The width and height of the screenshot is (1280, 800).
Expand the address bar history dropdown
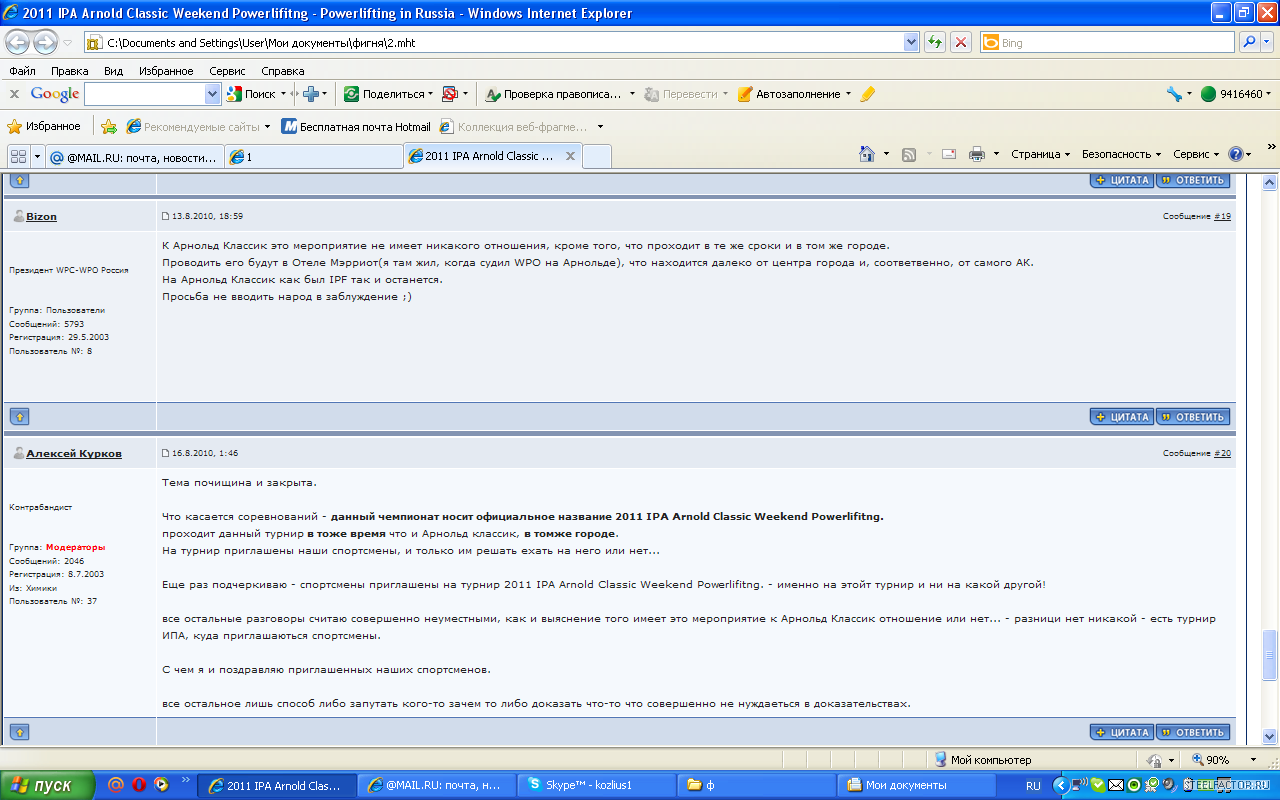pyautogui.click(x=911, y=43)
